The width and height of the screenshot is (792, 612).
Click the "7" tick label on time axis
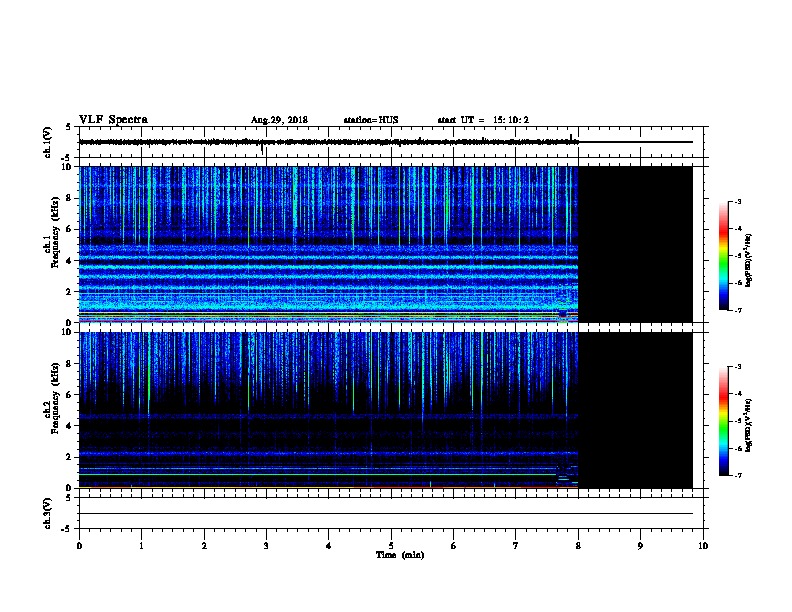pos(516,546)
